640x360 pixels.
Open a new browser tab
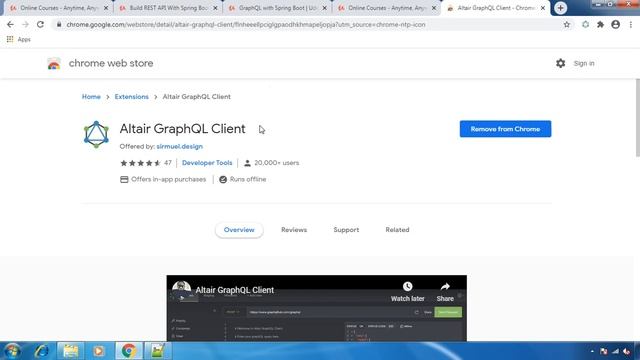(x=560, y=8)
